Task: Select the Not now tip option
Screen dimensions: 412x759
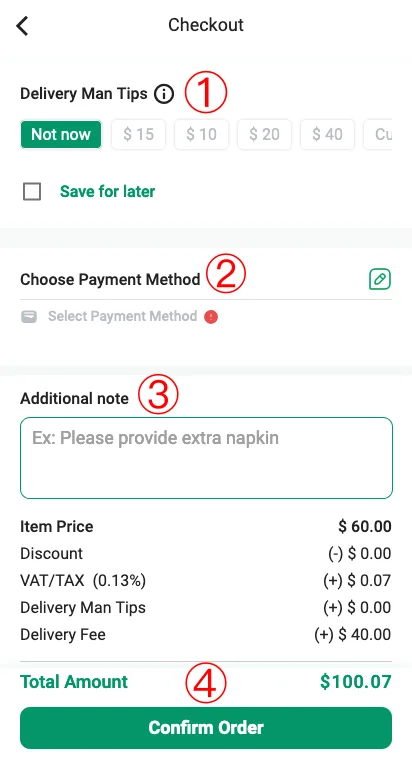Action: point(61,134)
